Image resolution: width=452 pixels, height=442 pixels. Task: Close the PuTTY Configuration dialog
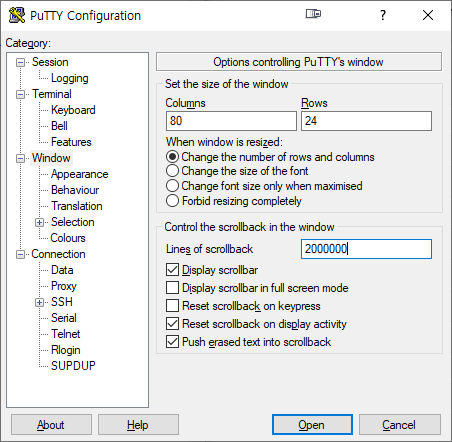click(x=428, y=15)
